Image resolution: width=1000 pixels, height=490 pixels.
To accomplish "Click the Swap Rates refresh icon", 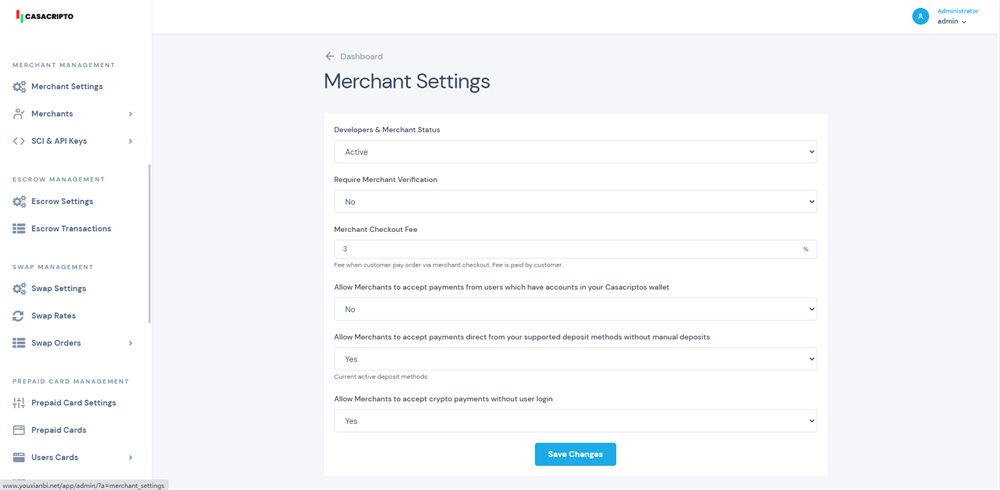I will click(18, 316).
